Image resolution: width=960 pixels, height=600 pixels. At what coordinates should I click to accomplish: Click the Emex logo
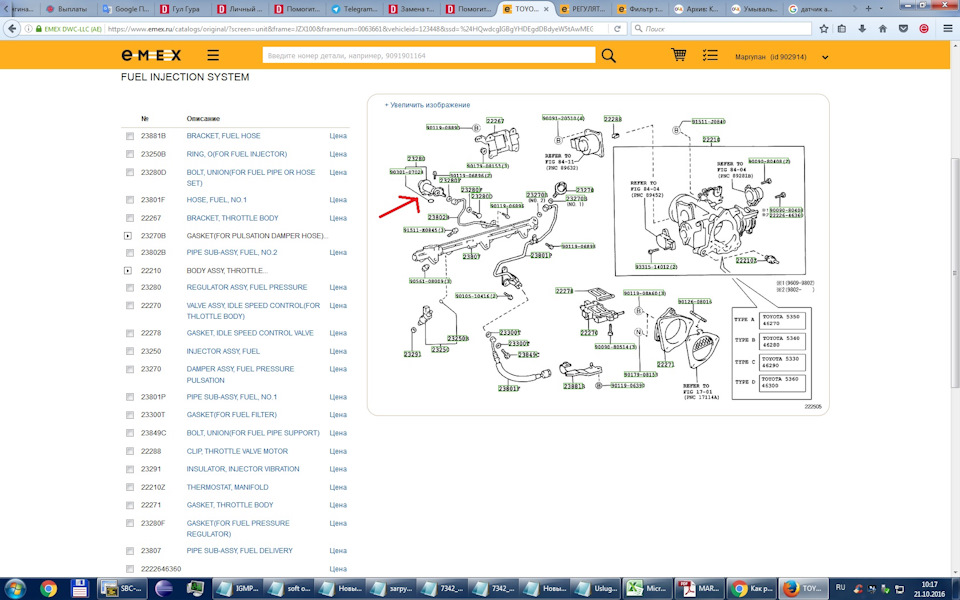coord(151,57)
